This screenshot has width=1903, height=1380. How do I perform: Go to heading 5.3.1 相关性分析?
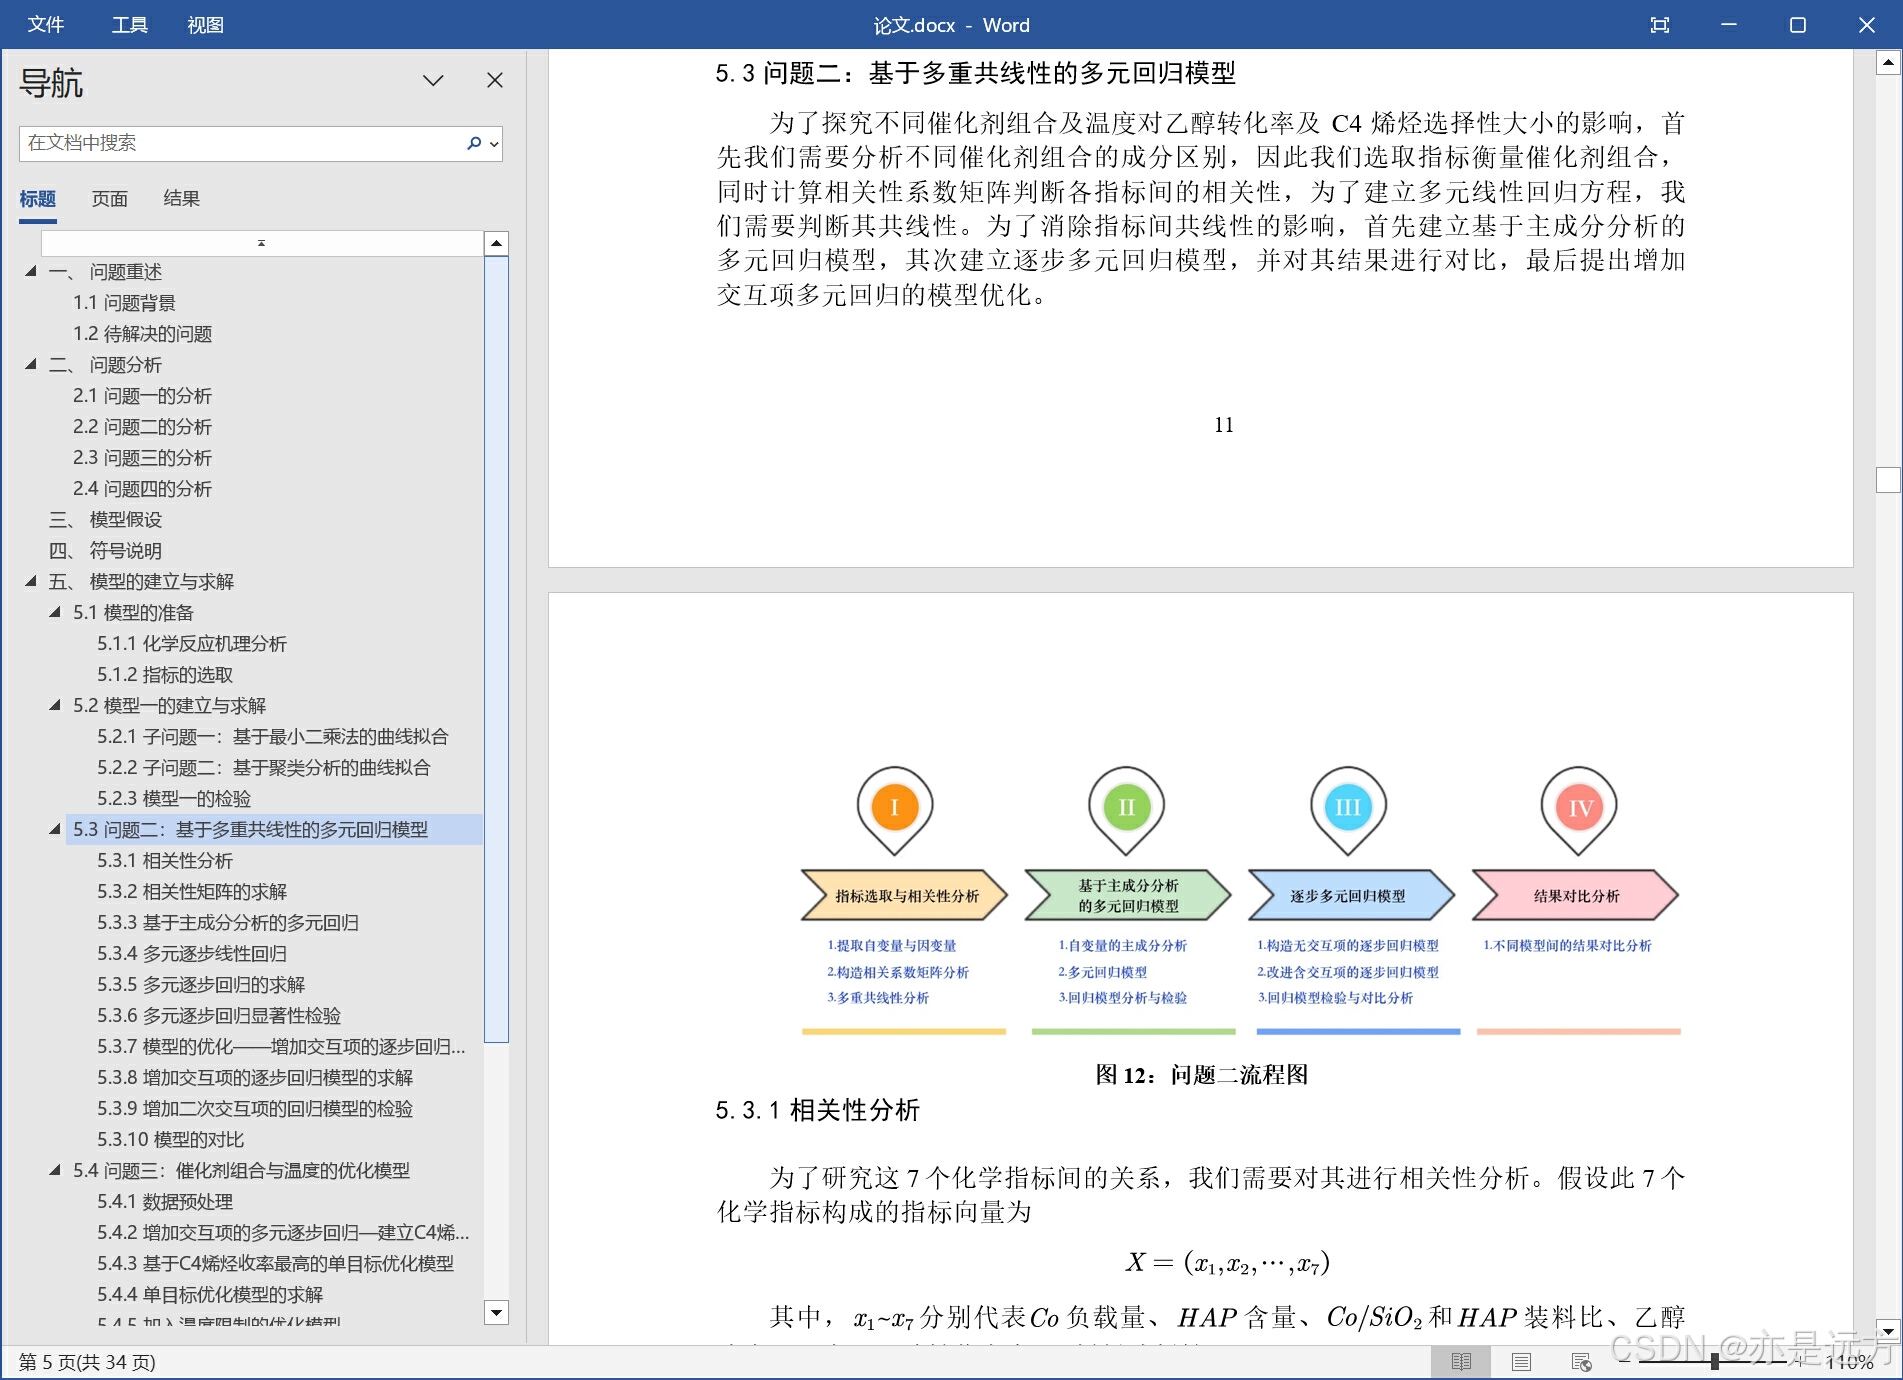click(165, 860)
